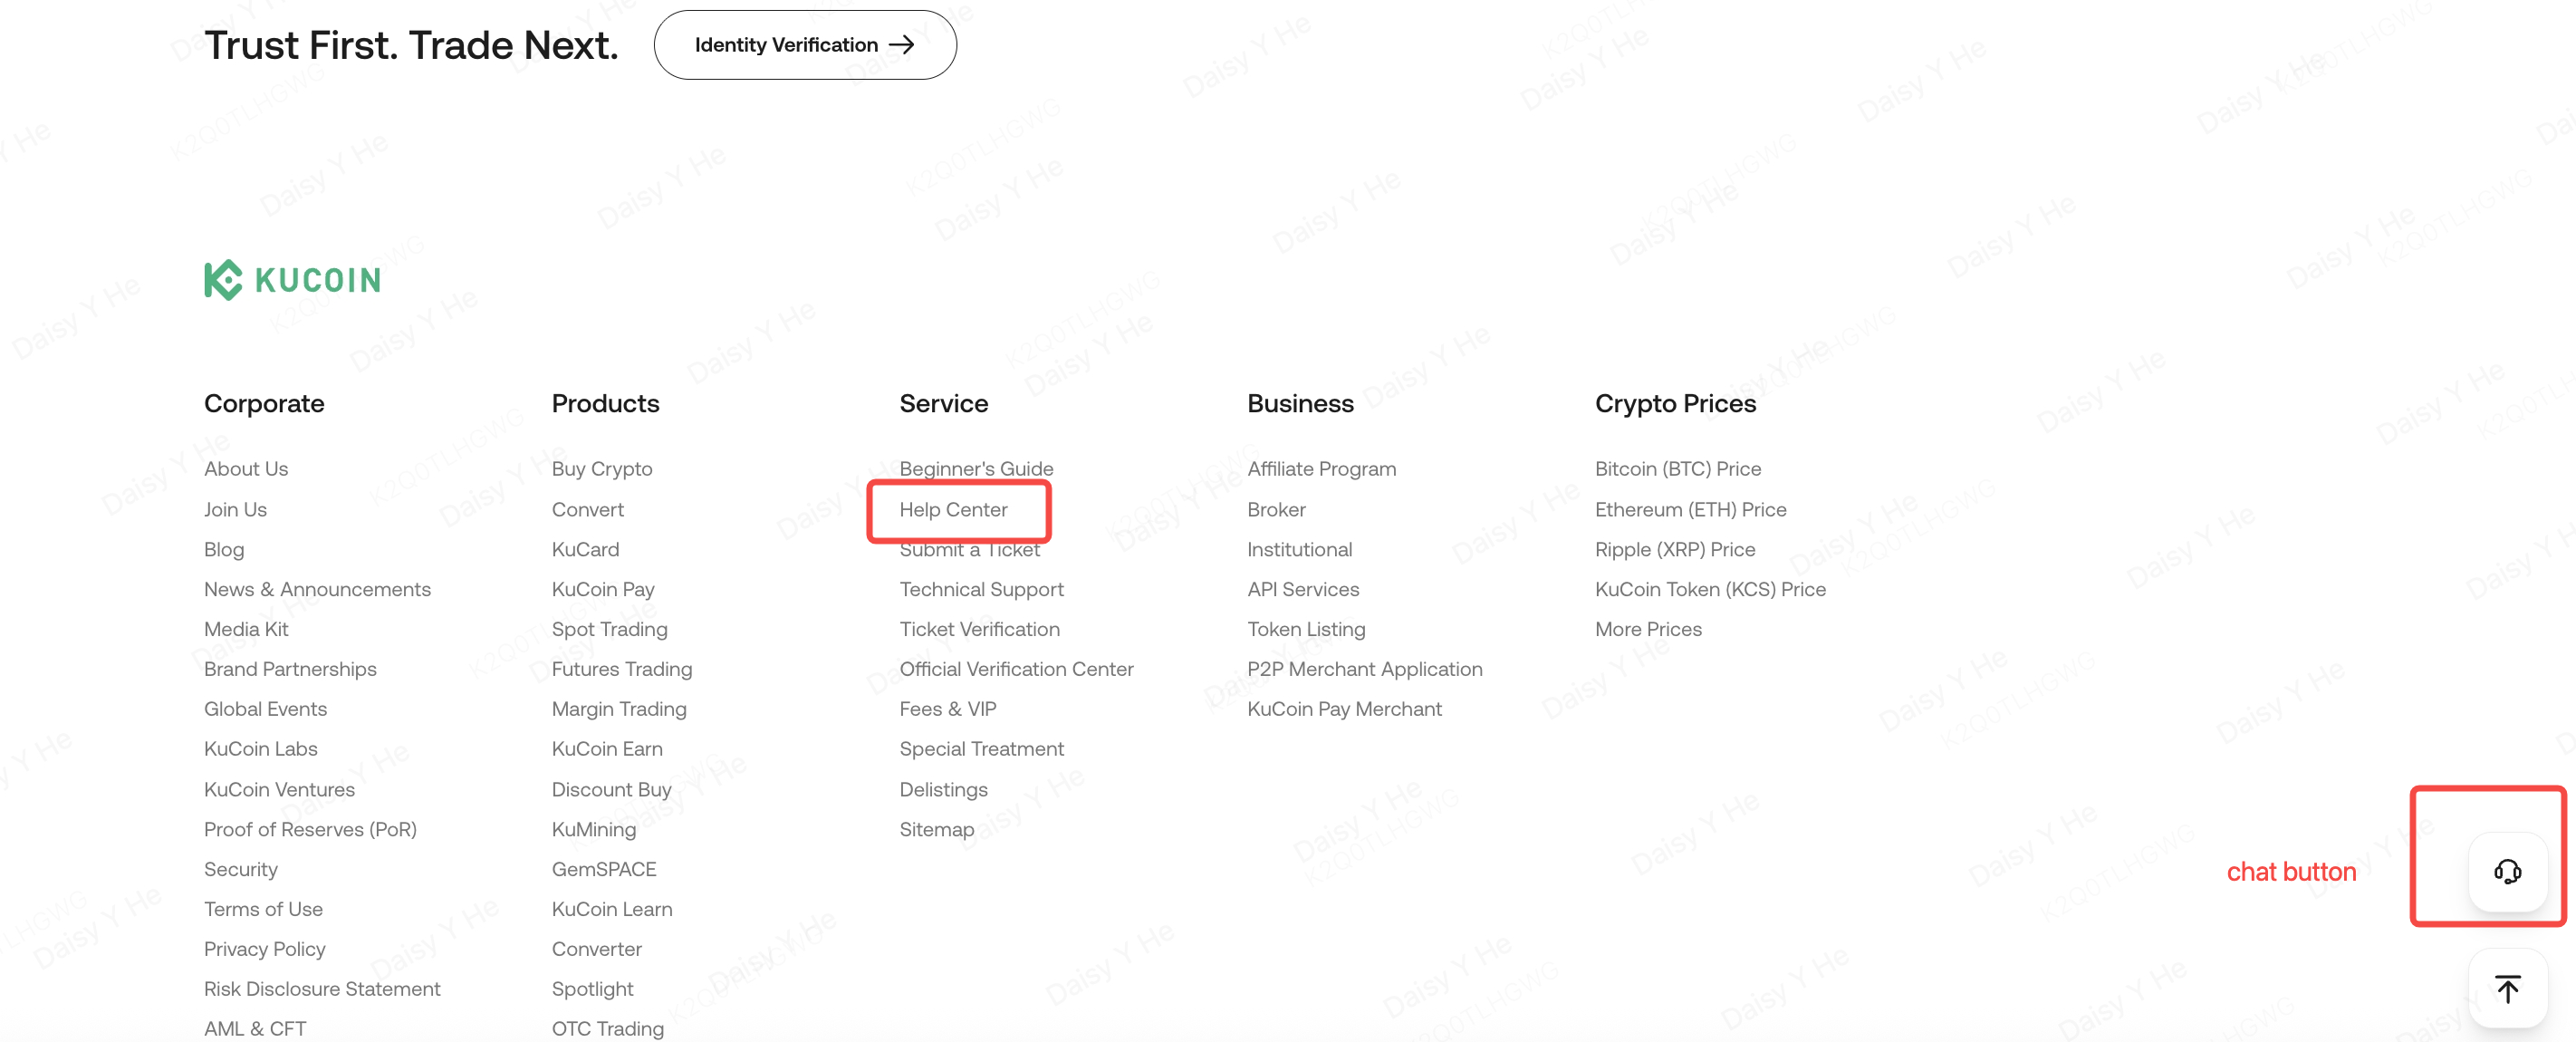Open the Help Center link

click(x=953, y=509)
